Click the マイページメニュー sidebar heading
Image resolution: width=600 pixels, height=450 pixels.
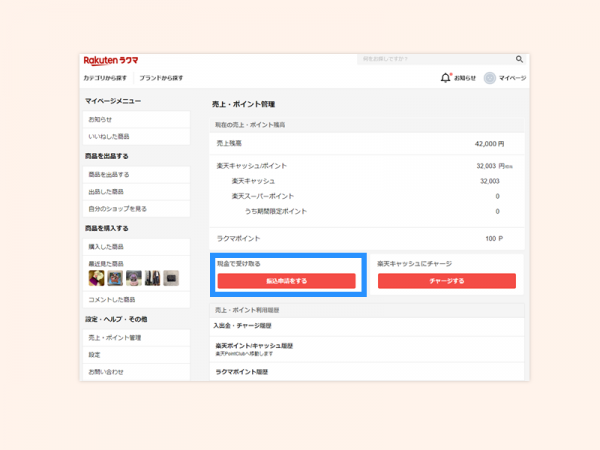[x=113, y=101]
